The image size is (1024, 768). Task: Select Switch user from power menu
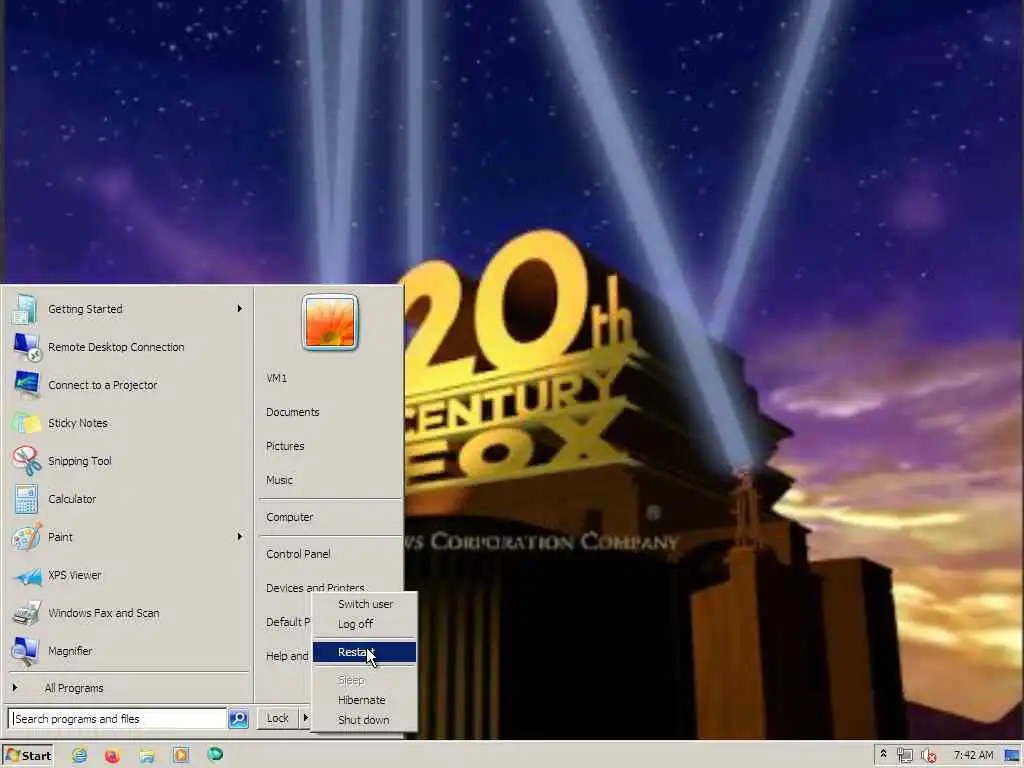pos(365,604)
